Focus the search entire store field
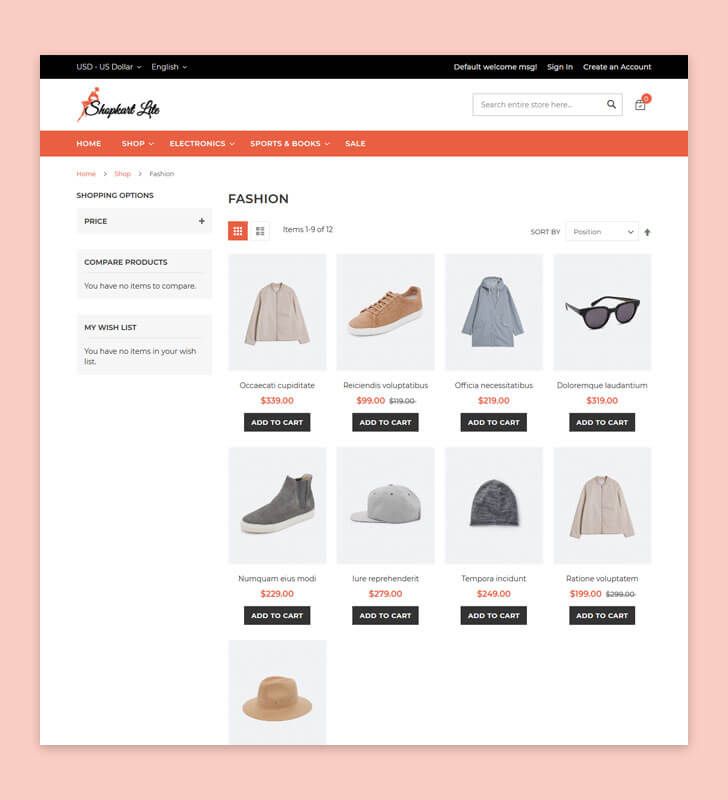This screenshot has height=800, width=728. pyautogui.click(x=538, y=105)
